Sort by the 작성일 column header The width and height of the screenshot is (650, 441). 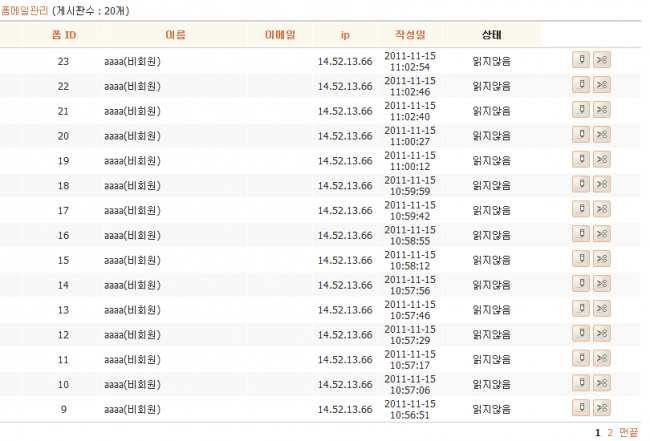[x=410, y=35]
